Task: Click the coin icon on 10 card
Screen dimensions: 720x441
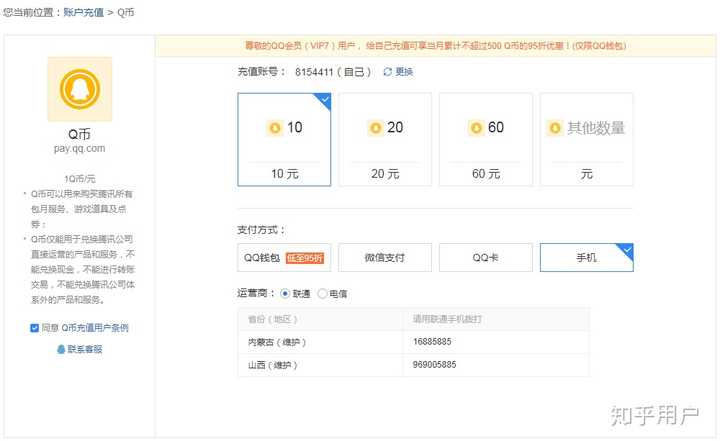Action: [x=275, y=128]
